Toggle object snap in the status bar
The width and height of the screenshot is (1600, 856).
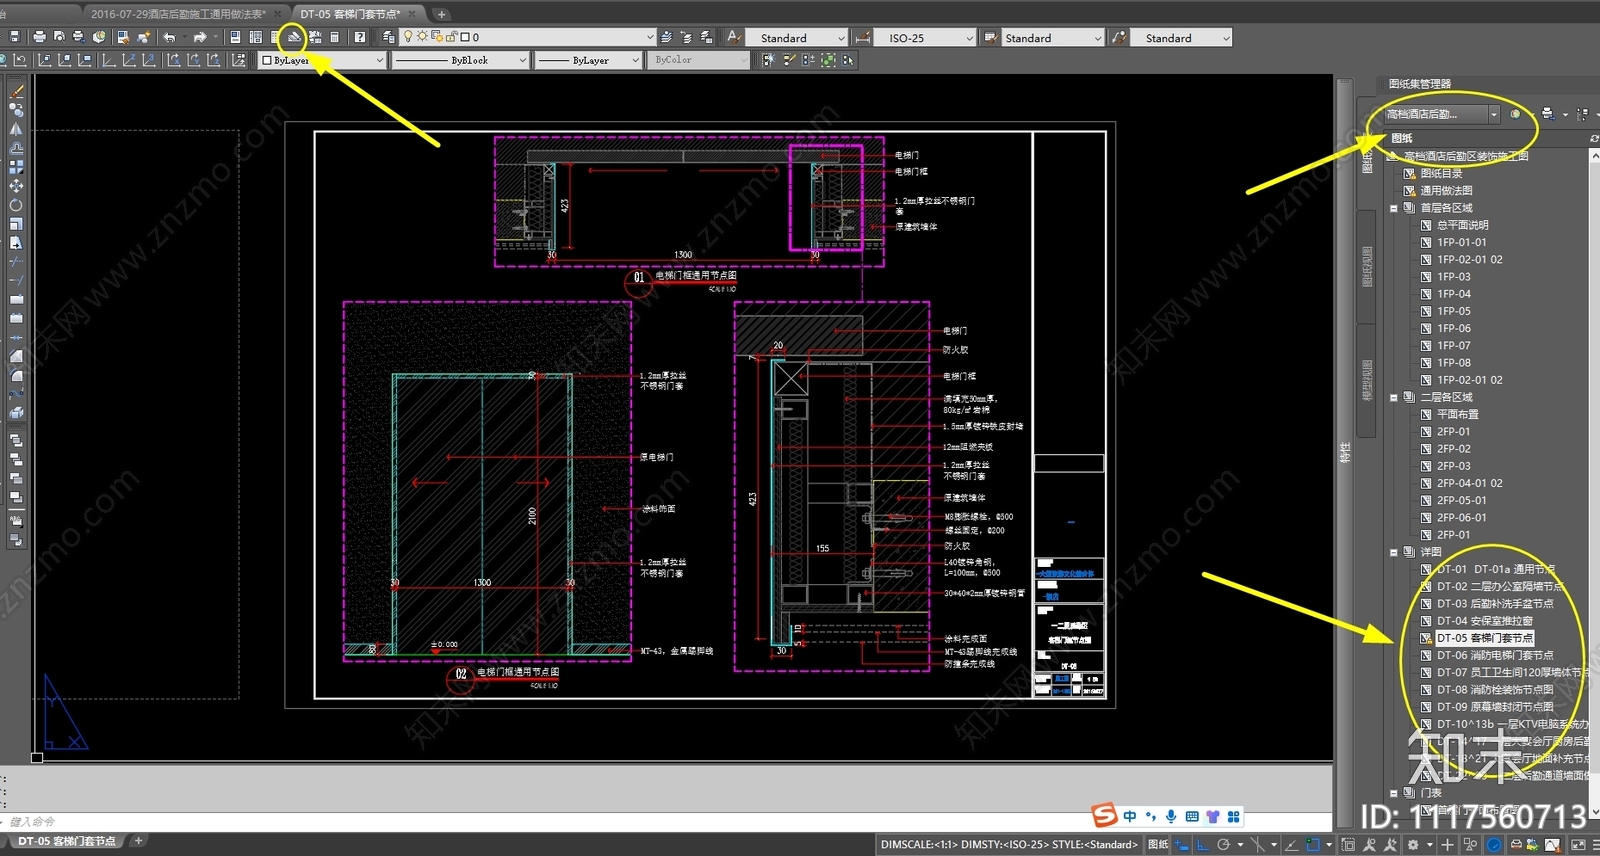[x=1313, y=845]
